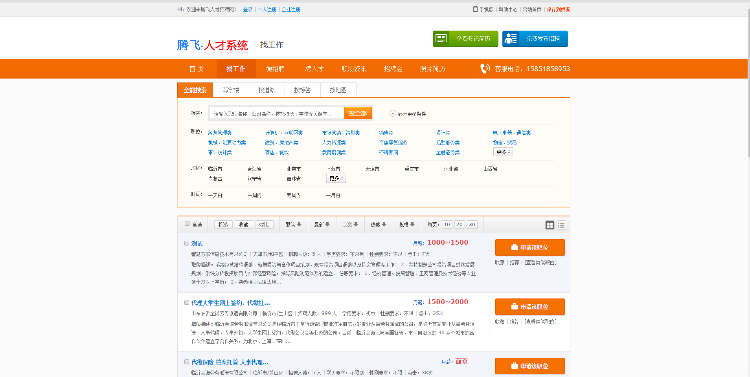This screenshot has width=750, height=377.
Task: Click the green resume creation button
Action: coord(465,39)
